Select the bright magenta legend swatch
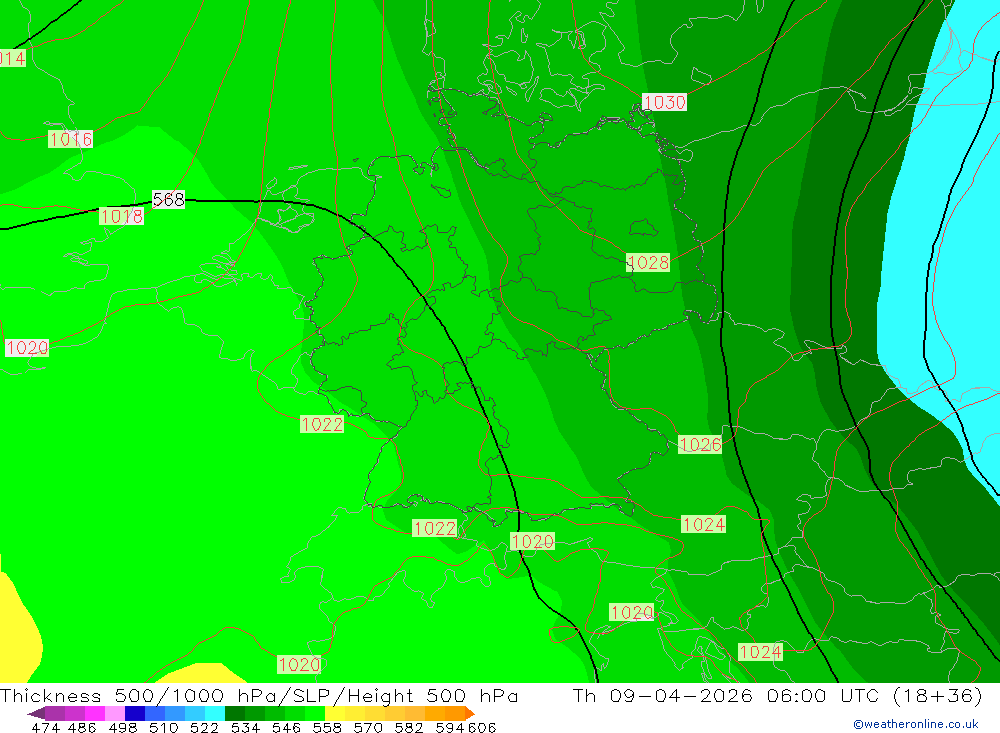1000x733 pixels. point(94,713)
